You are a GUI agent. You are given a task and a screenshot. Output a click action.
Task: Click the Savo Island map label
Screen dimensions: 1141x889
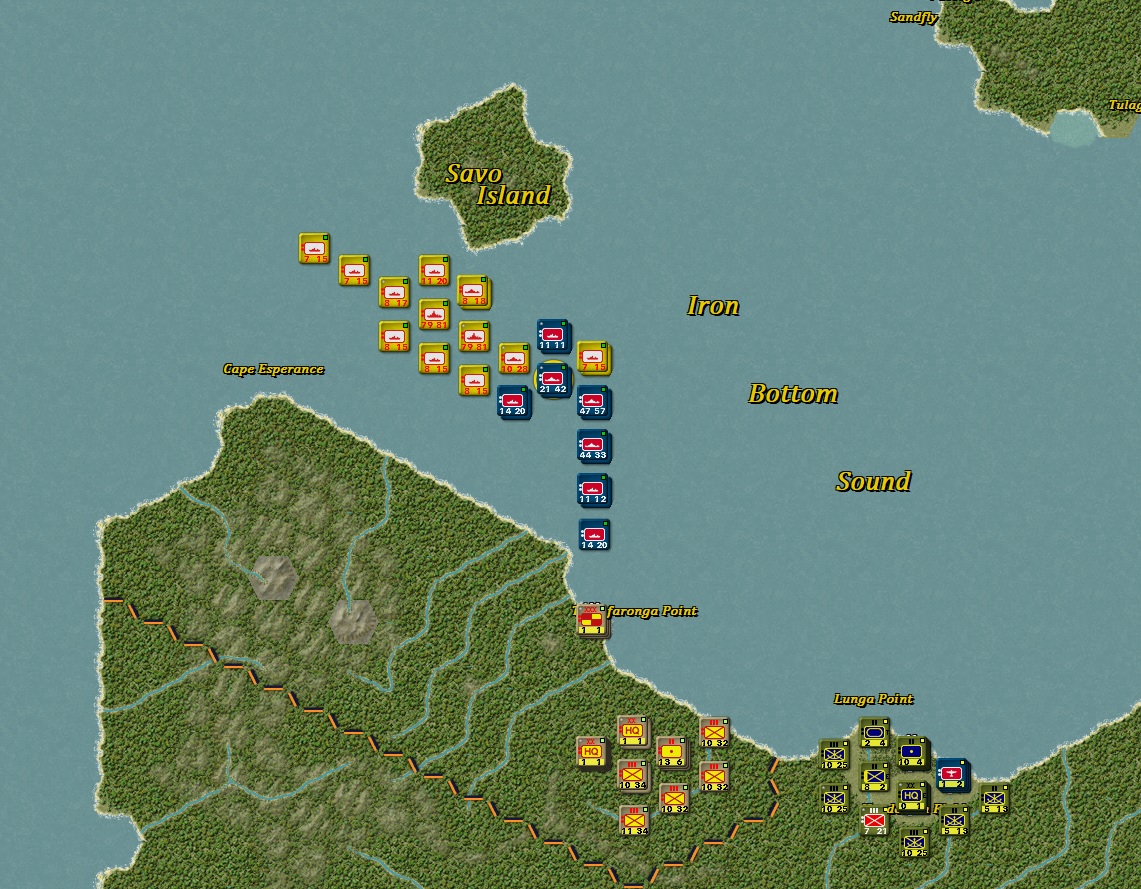(498, 184)
